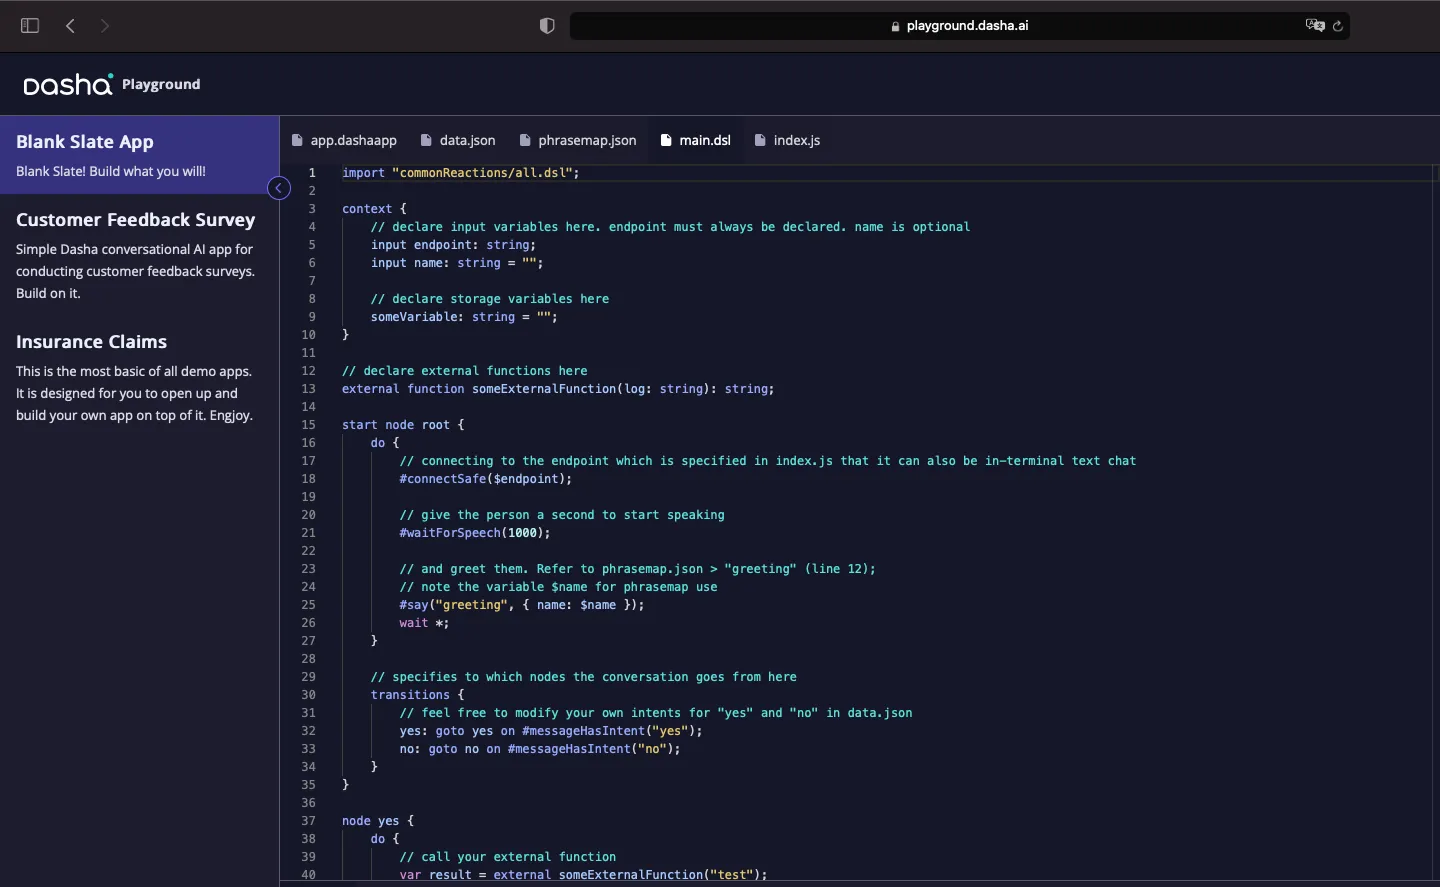1440x887 pixels.
Task: Click the "// declare external functions here" comment
Action: [465, 371]
